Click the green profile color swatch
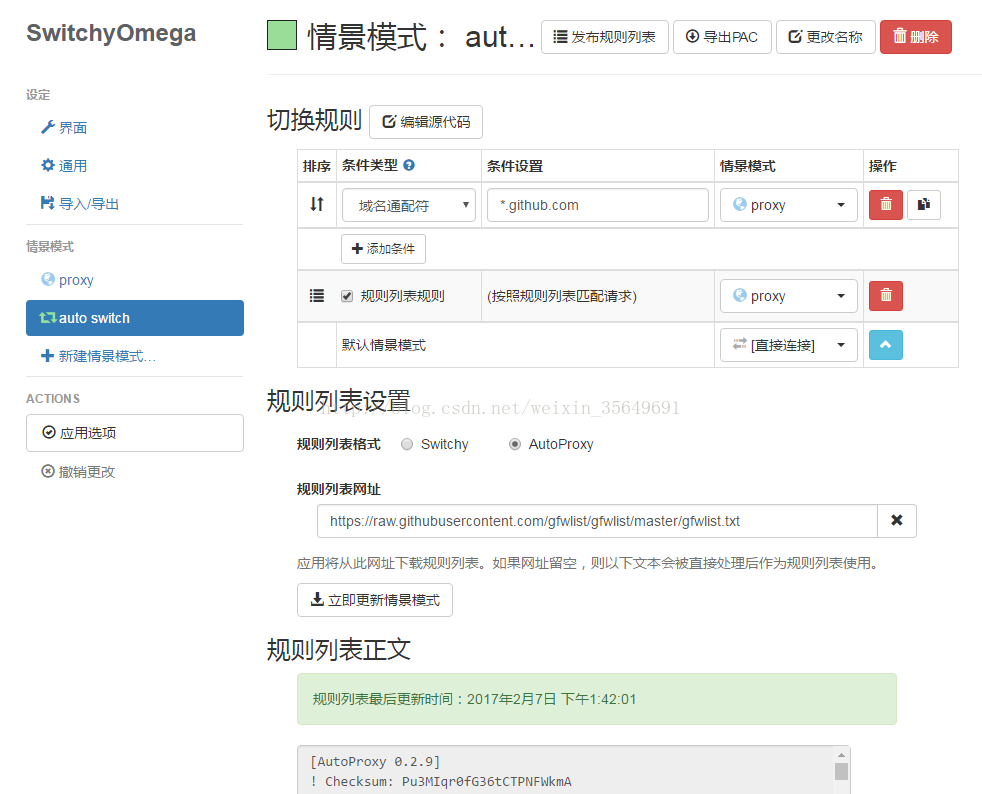This screenshot has height=794, width=982. coord(282,35)
